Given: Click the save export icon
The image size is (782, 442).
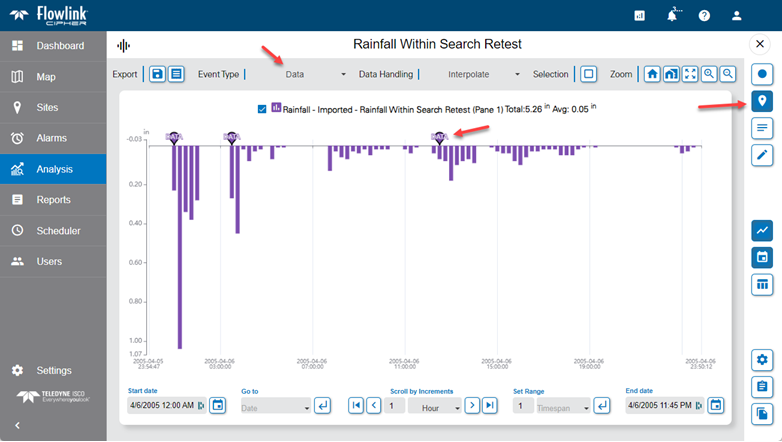Looking at the screenshot, I should (158, 74).
